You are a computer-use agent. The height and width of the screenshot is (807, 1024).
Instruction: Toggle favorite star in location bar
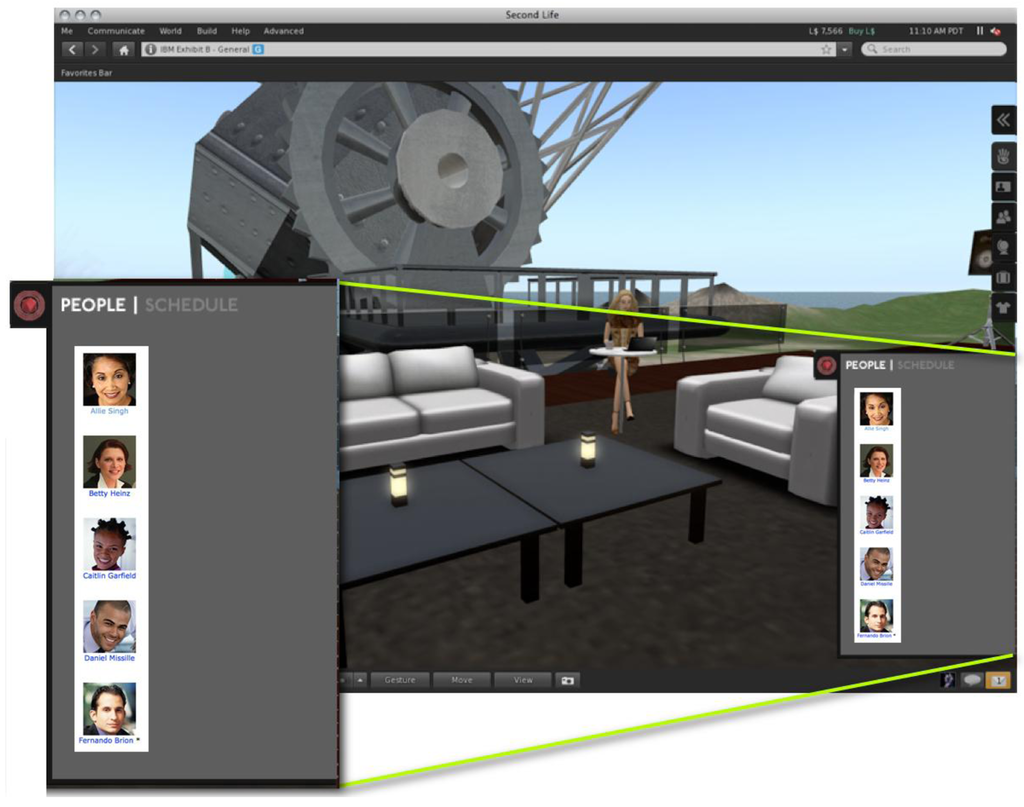(826, 50)
